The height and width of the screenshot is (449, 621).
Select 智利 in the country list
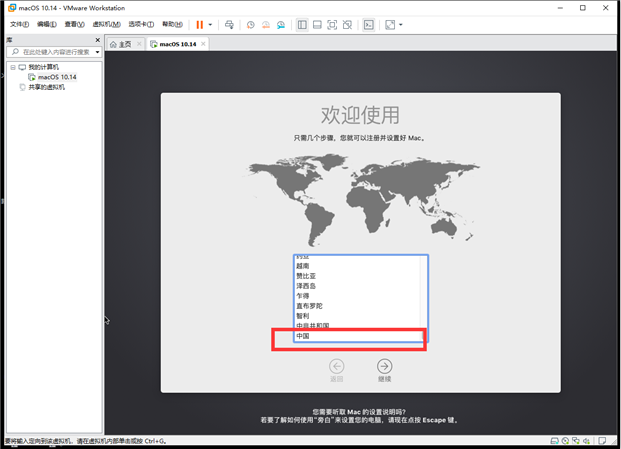coord(358,316)
